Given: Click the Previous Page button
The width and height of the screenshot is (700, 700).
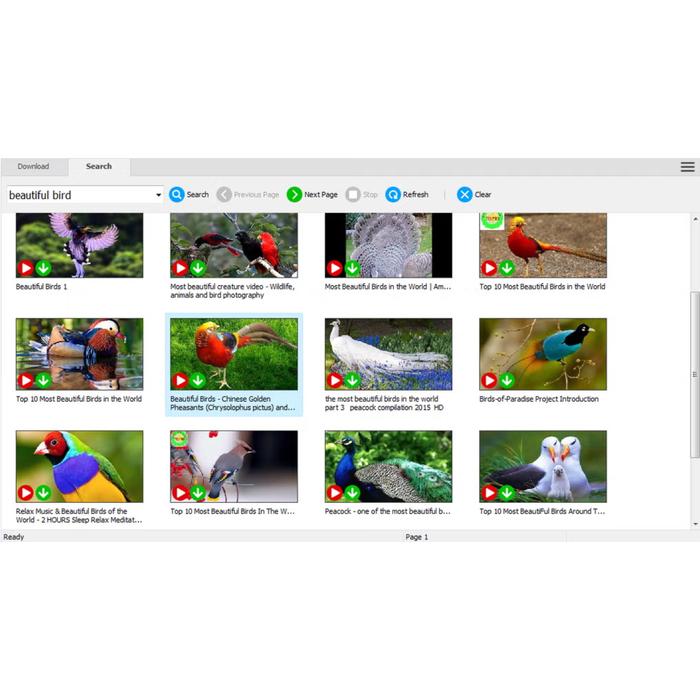Looking at the screenshot, I should [x=248, y=195].
